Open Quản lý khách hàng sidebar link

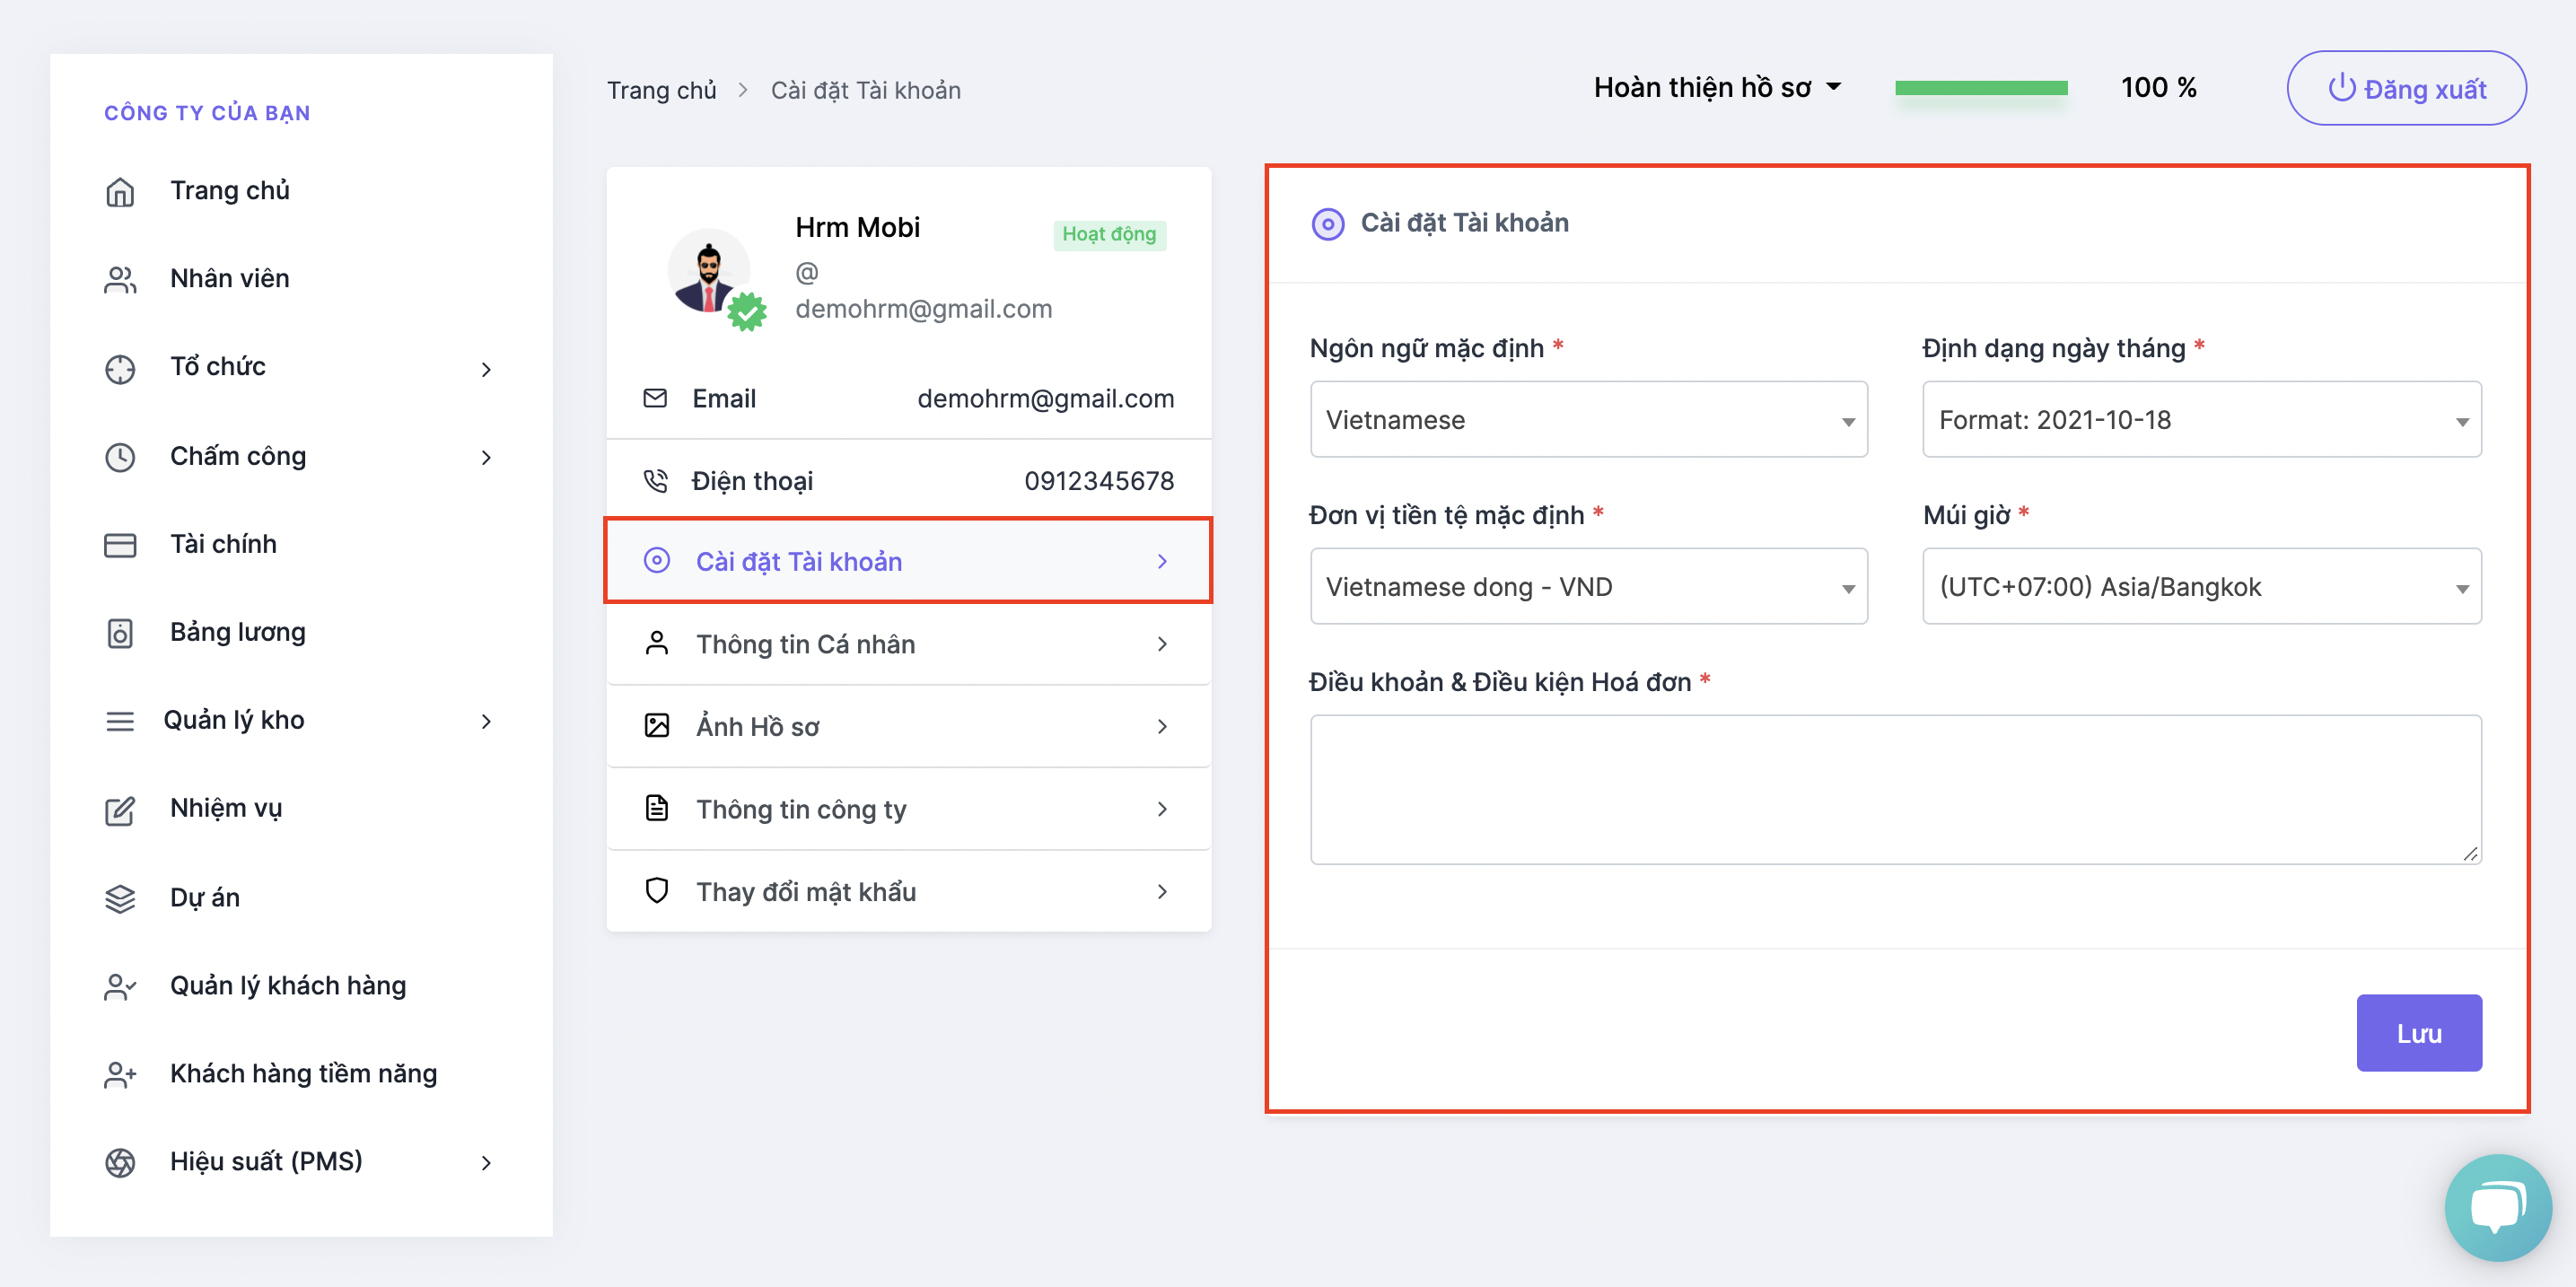288,986
